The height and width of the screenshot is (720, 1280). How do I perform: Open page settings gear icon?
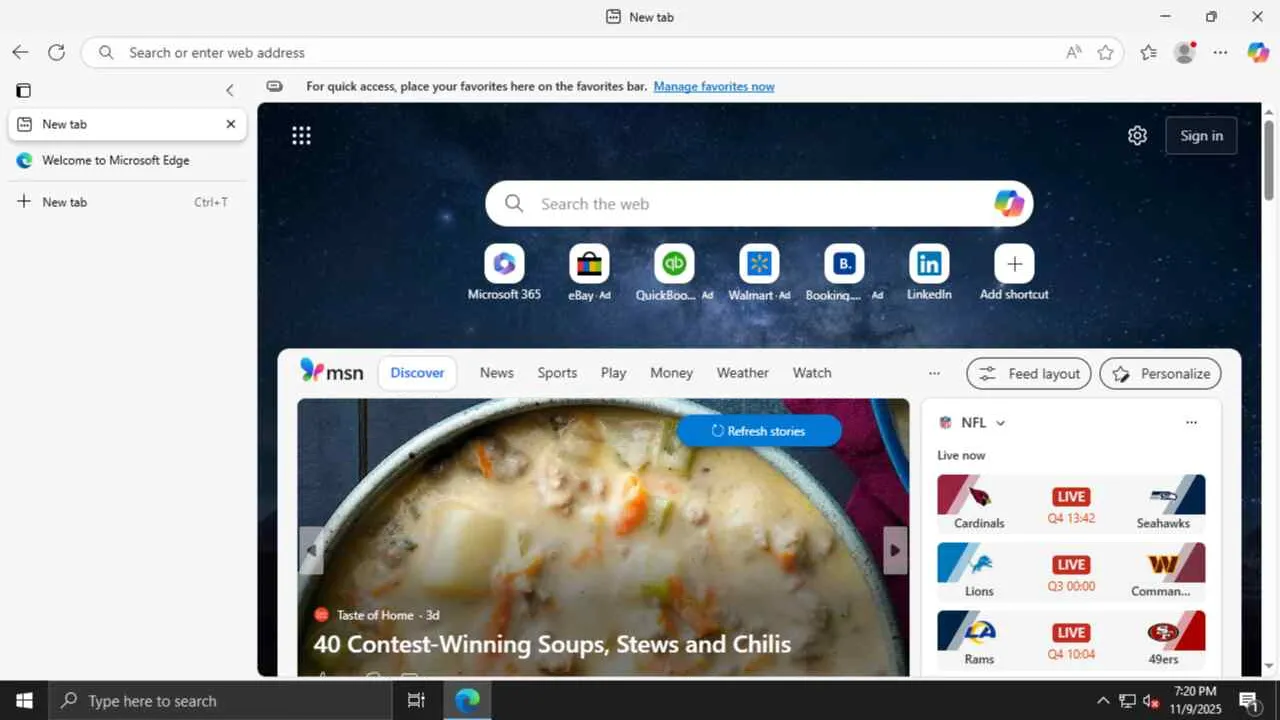click(1137, 135)
